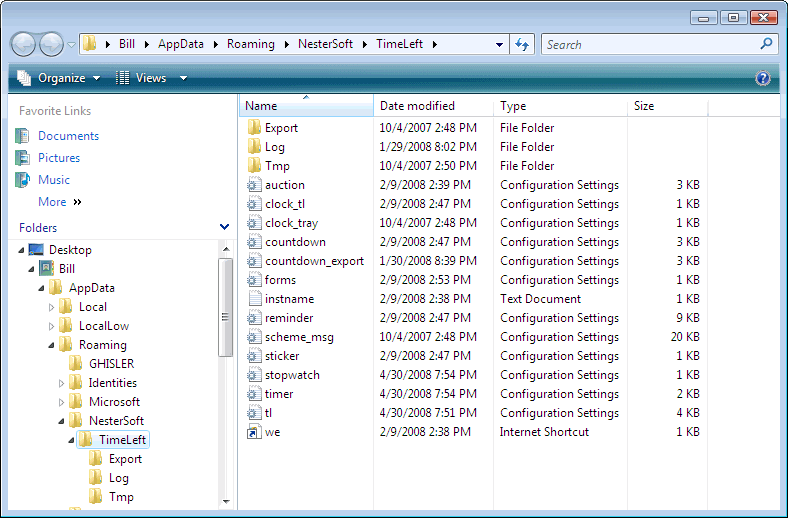Expand the Microsoft folder in tree
788x518 pixels.
[61, 402]
